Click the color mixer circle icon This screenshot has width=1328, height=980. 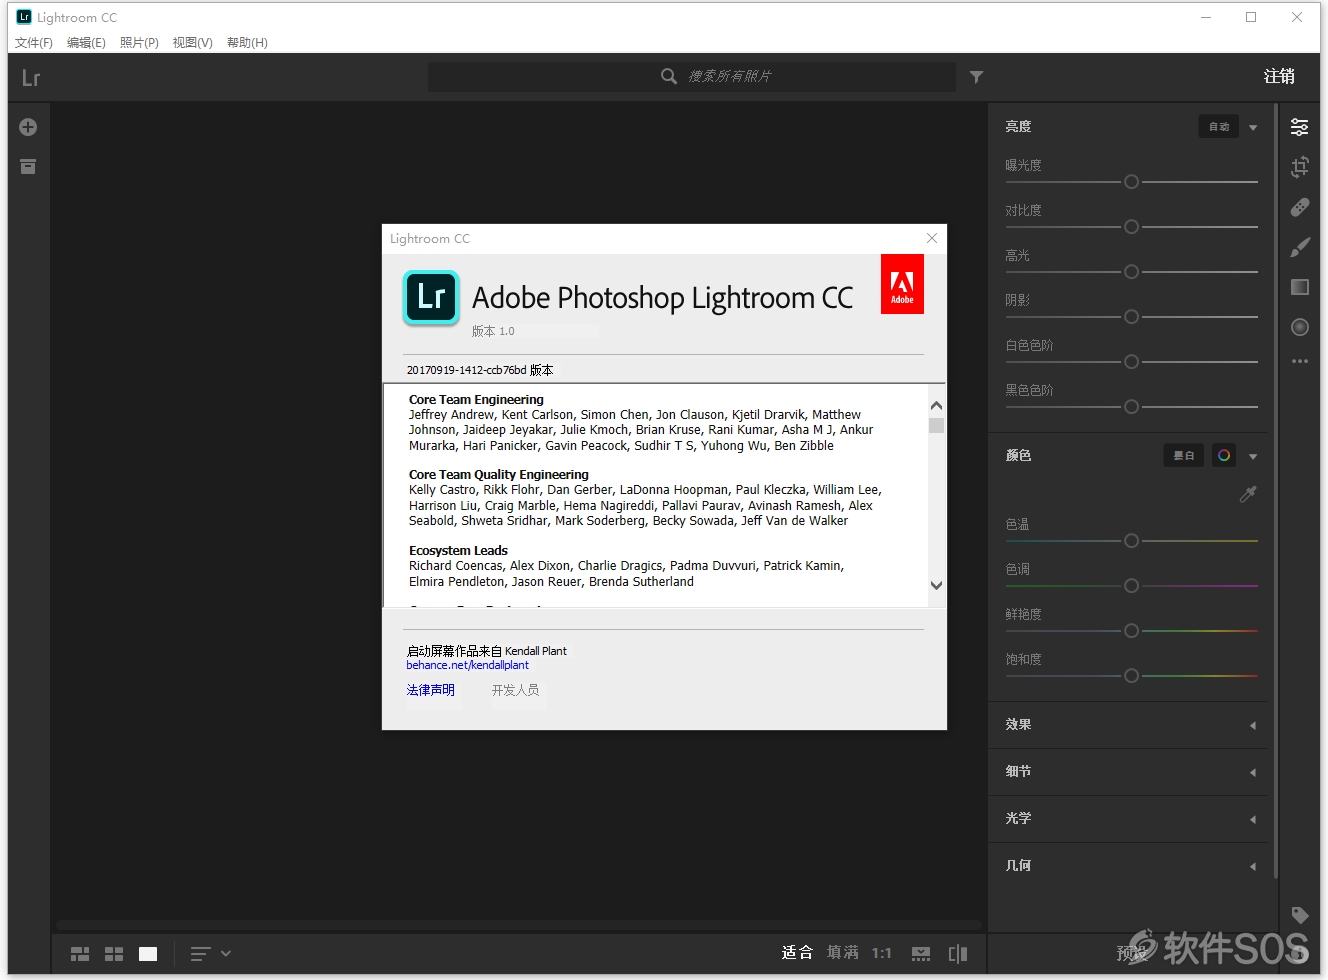tap(1224, 455)
